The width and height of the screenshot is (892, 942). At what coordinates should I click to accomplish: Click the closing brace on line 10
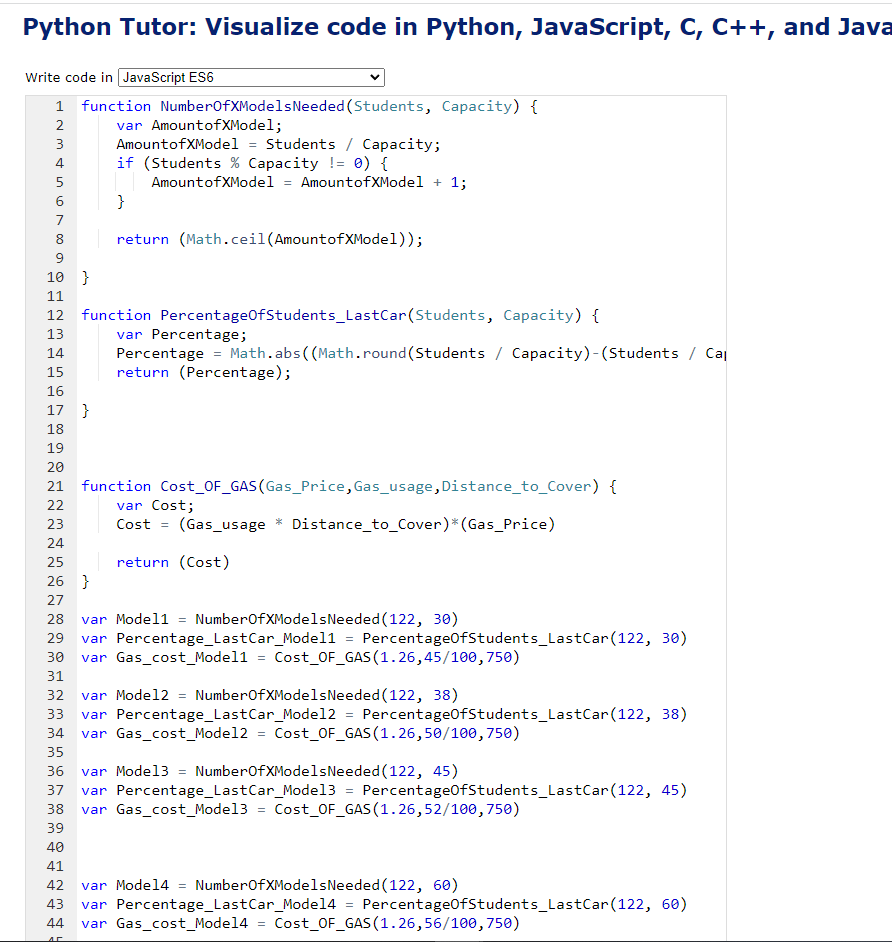[x=85, y=276]
